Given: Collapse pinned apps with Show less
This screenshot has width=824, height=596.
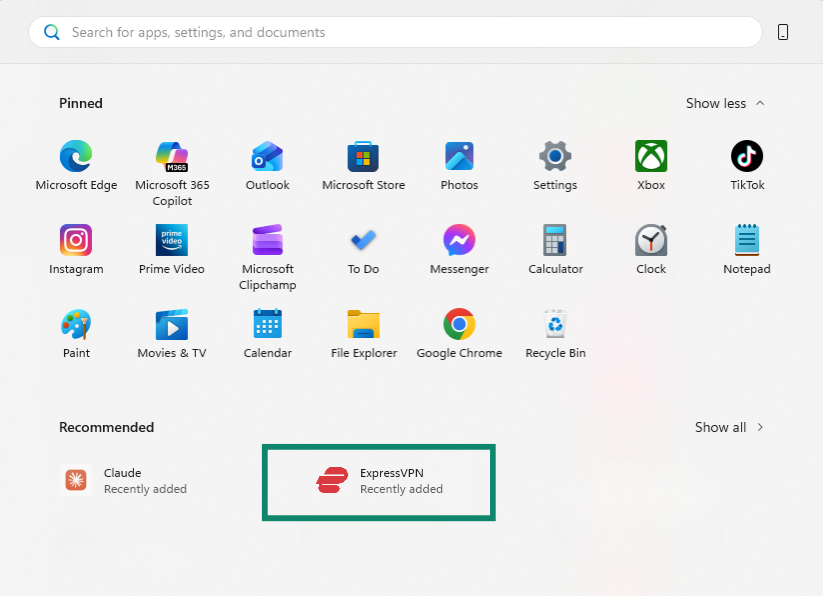Looking at the screenshot, I should (725, 103).
